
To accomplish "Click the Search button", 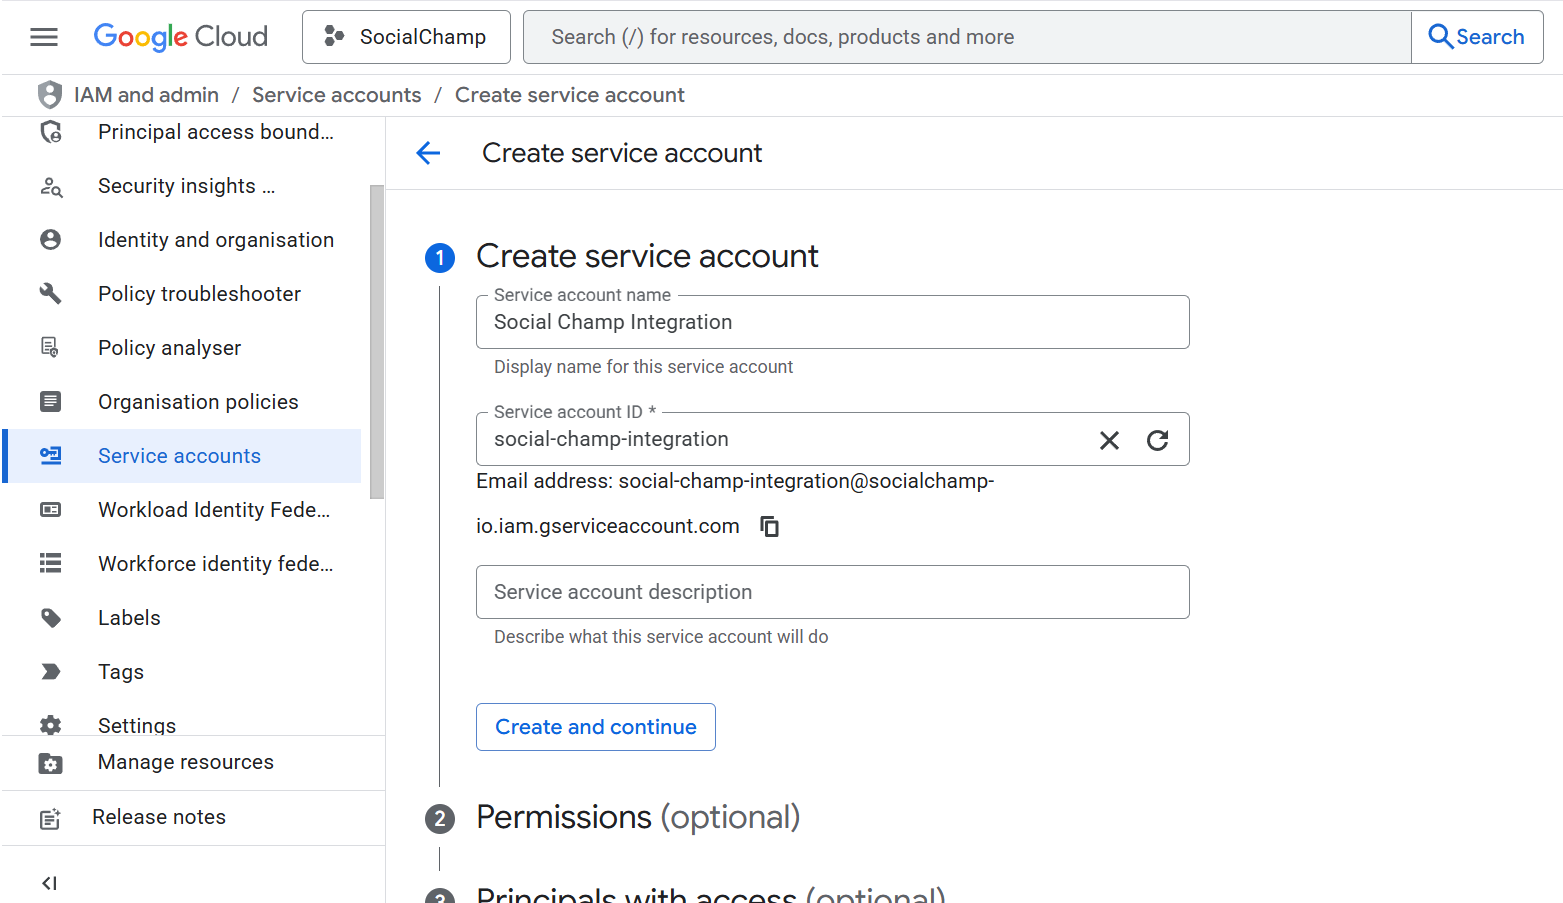I will pos(1476,37).
